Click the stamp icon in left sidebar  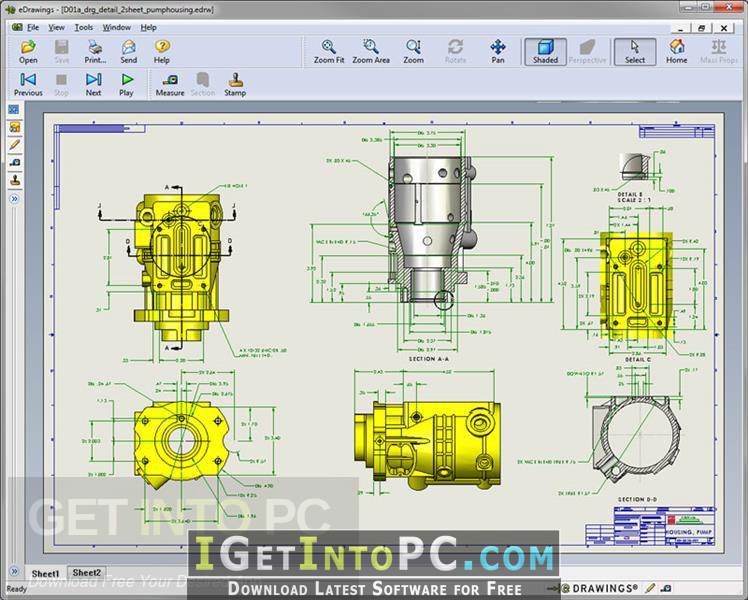(x=14, y=180)
